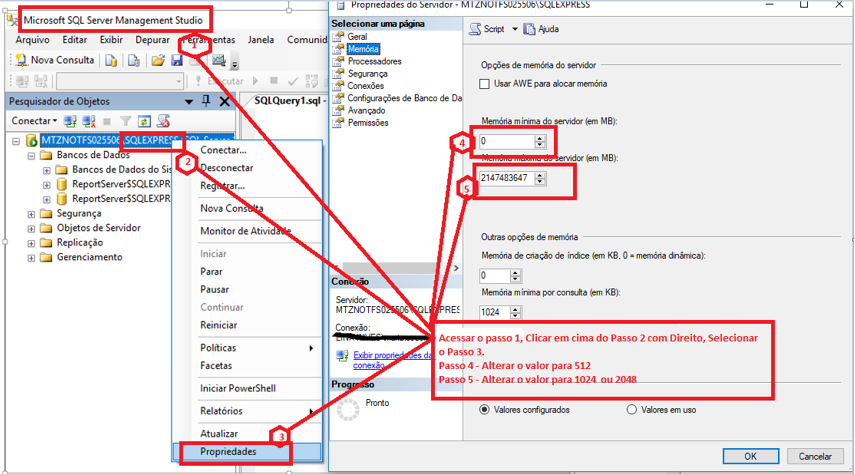Open the Depurar menu
This screenshot has height=474, width=855.
pyautogui.click(x=152, y=40)
